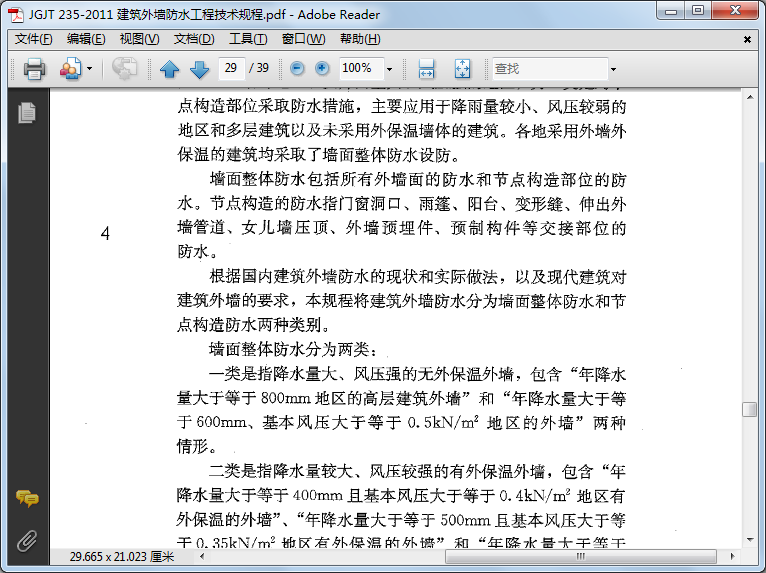Screen dimensions: 766x573
Task: Open the 帮助(H) menu
Action: [360, 39]
